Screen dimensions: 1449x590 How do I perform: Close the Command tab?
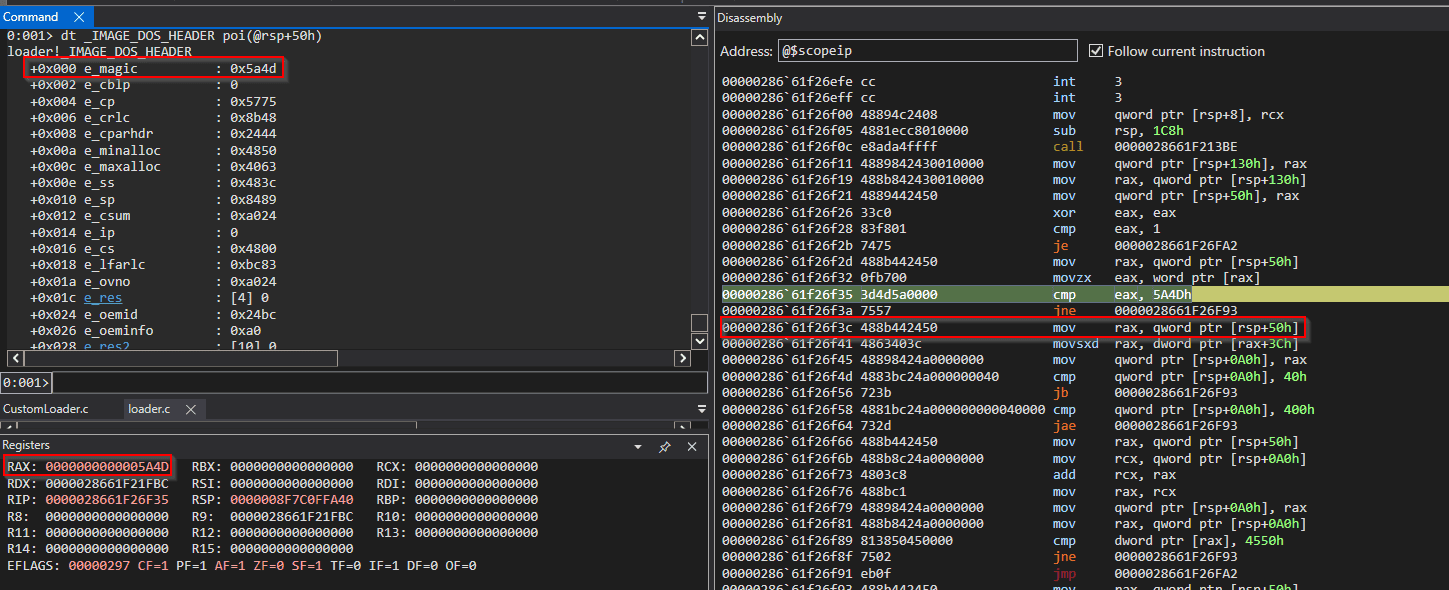pyautogui.click(x=81, y=17)
